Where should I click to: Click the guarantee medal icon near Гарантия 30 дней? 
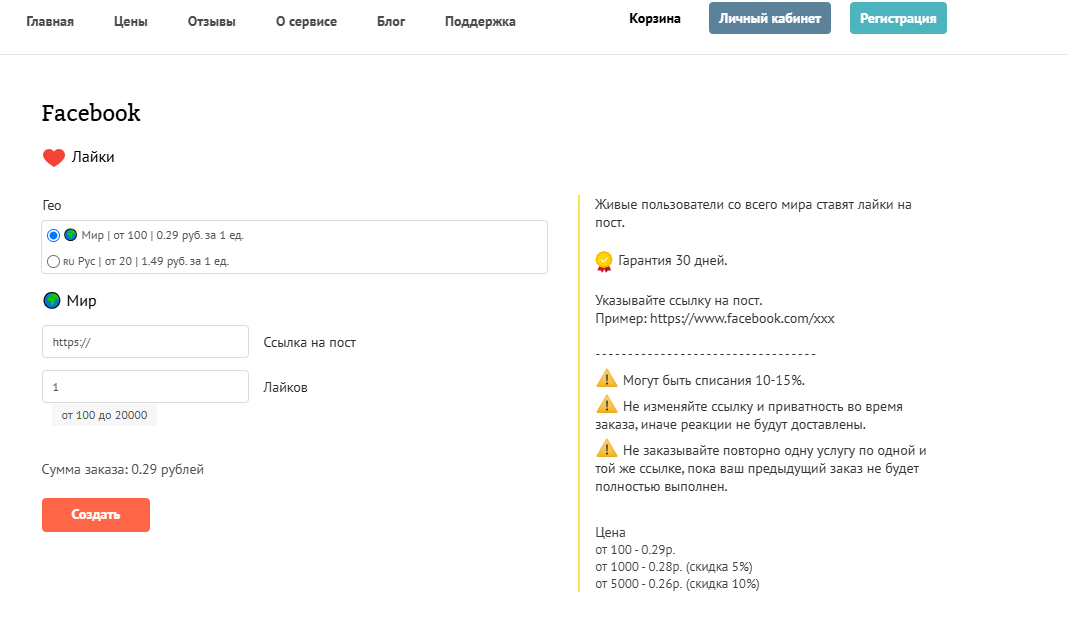point(603,262)
